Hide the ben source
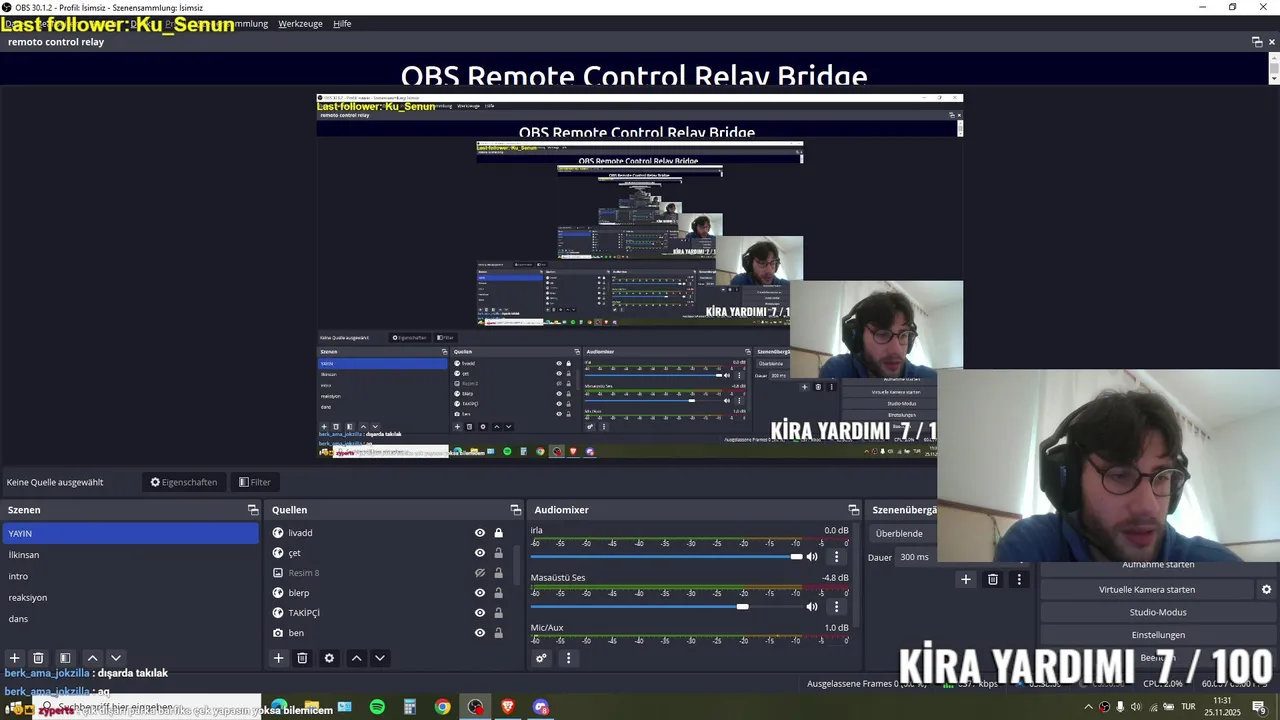The height and width of the screenshot is (720, 1280). click(x=480, y=633)
